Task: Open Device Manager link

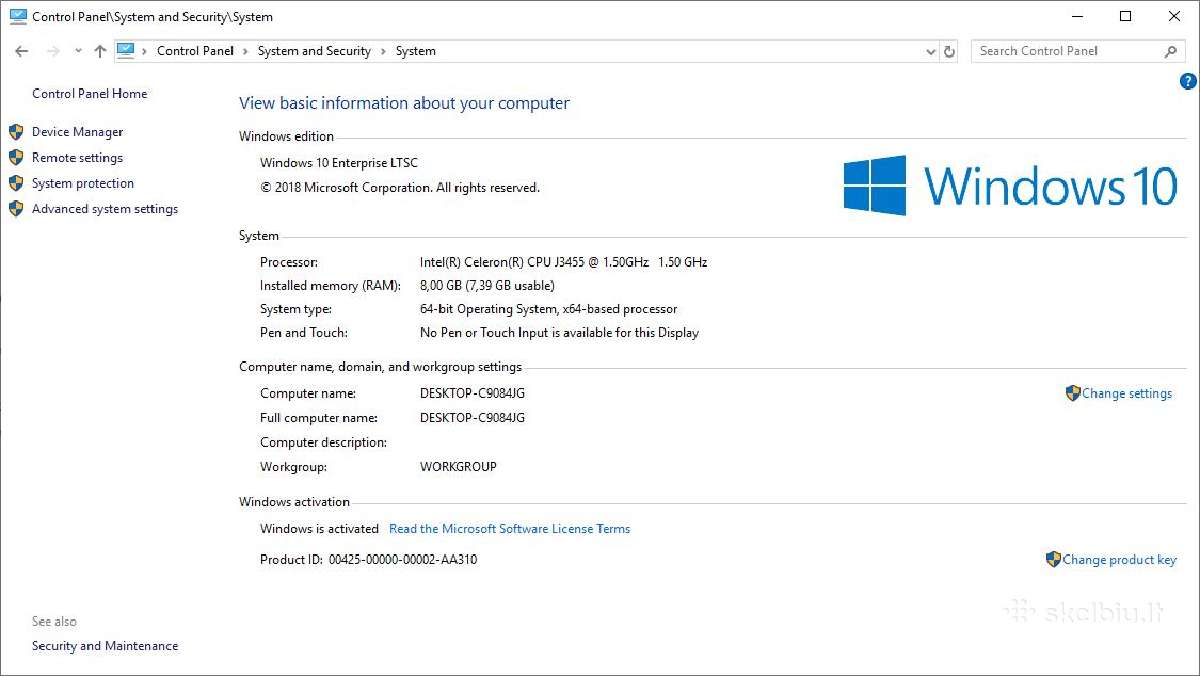Action: (77, 132)
